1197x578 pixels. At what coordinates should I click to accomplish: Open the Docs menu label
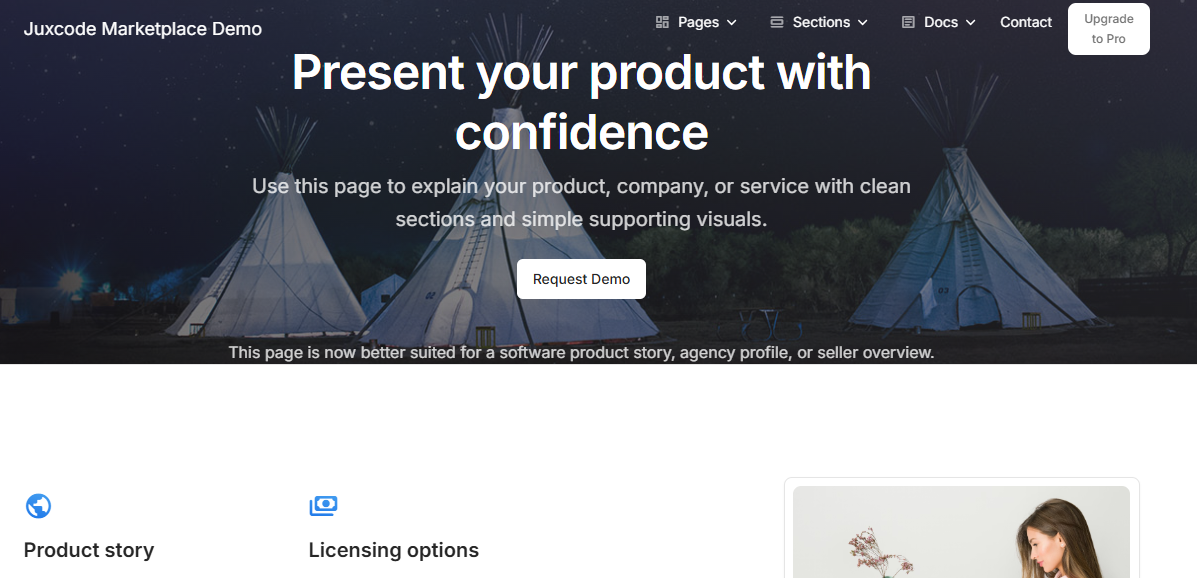click(941, 22)
